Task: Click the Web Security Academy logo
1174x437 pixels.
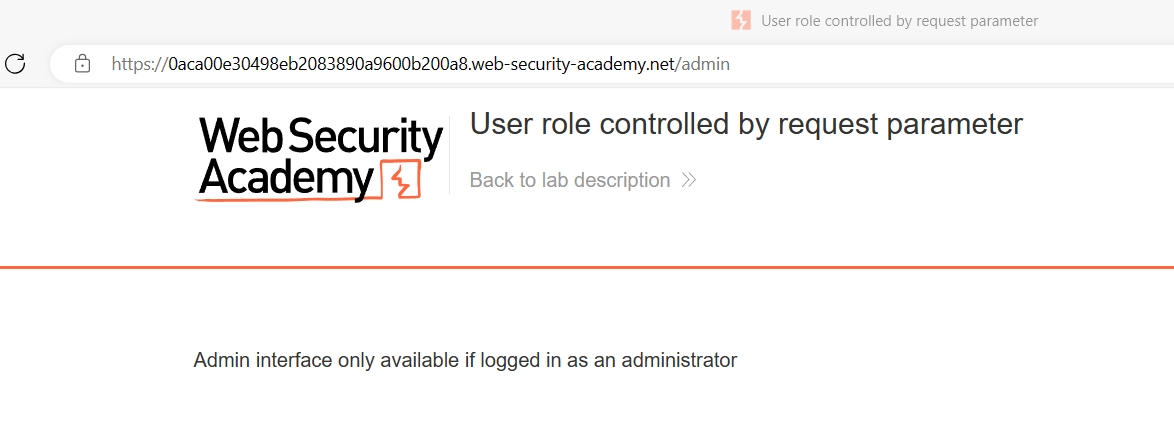Action: click(x=320, y=159)
